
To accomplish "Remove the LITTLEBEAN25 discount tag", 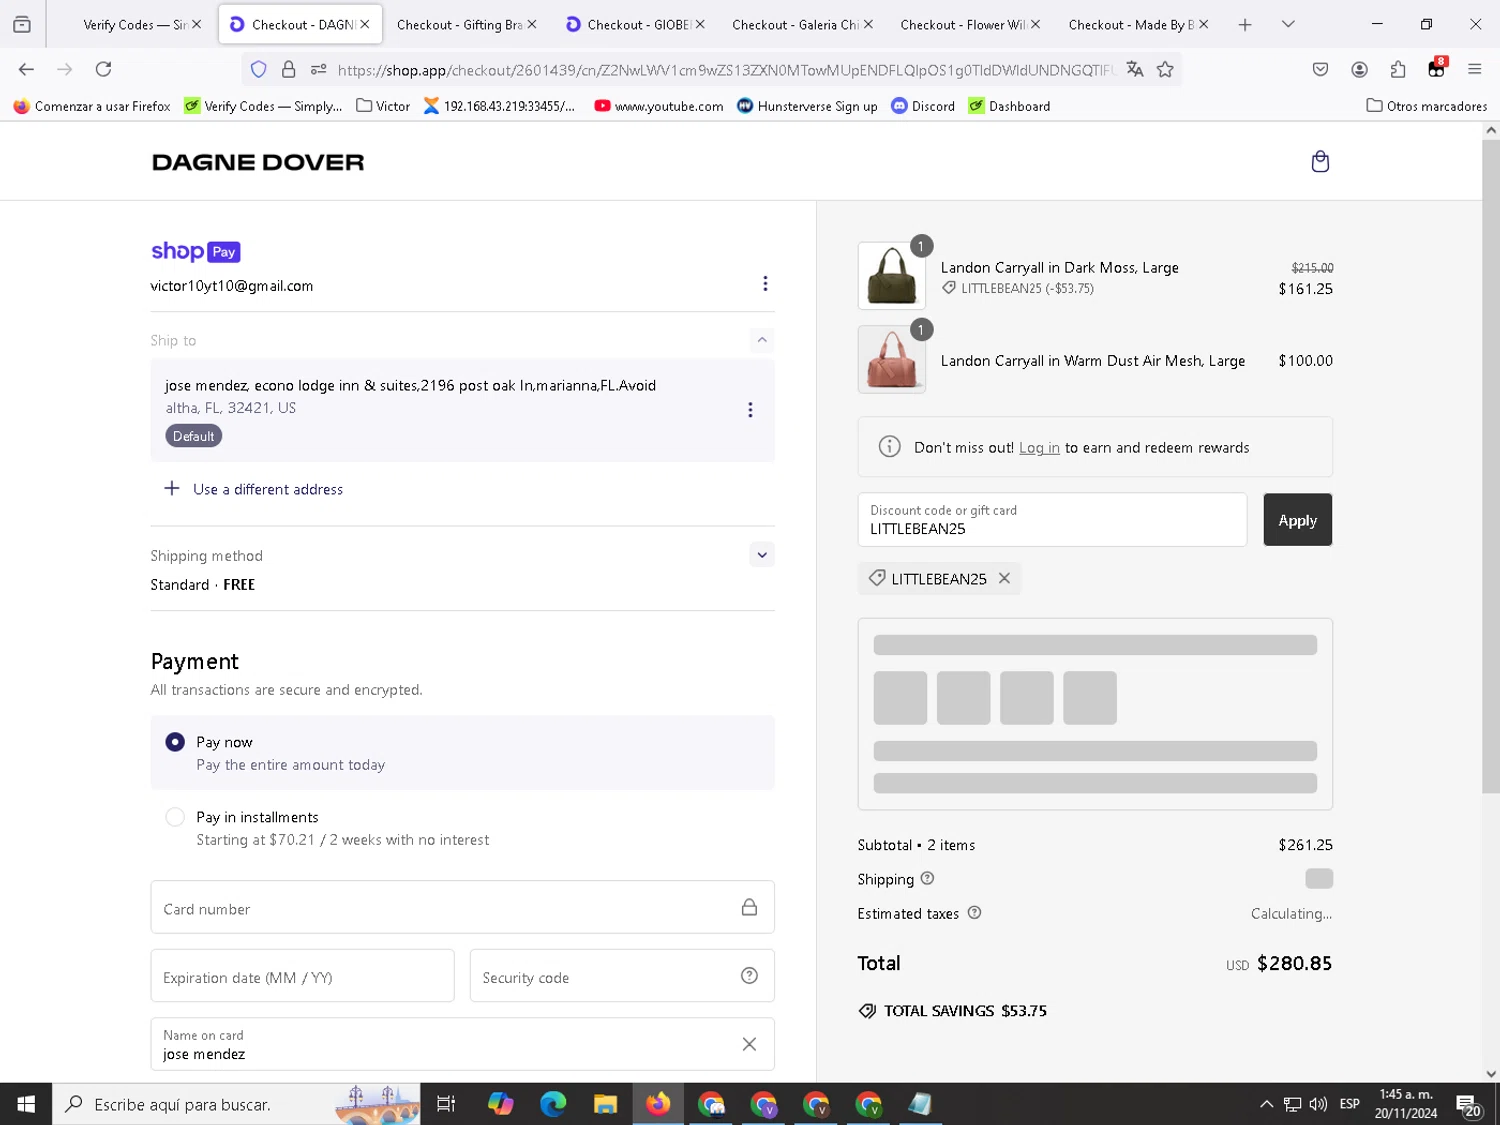I will click(1004, 578).
